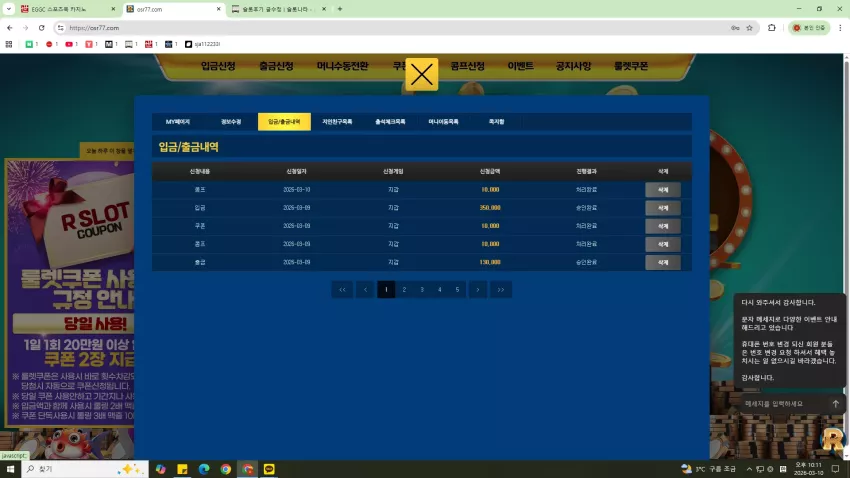Delete the 130,000 withdrawal record row
Viewport: 850px width, 478px height.
(662, 262)
